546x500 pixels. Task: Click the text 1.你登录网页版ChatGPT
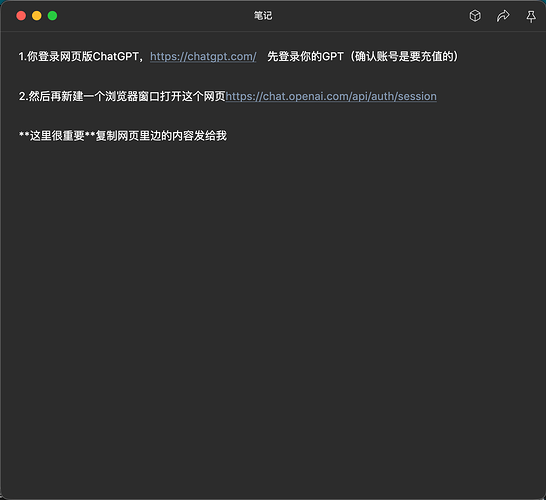(79, 56)
